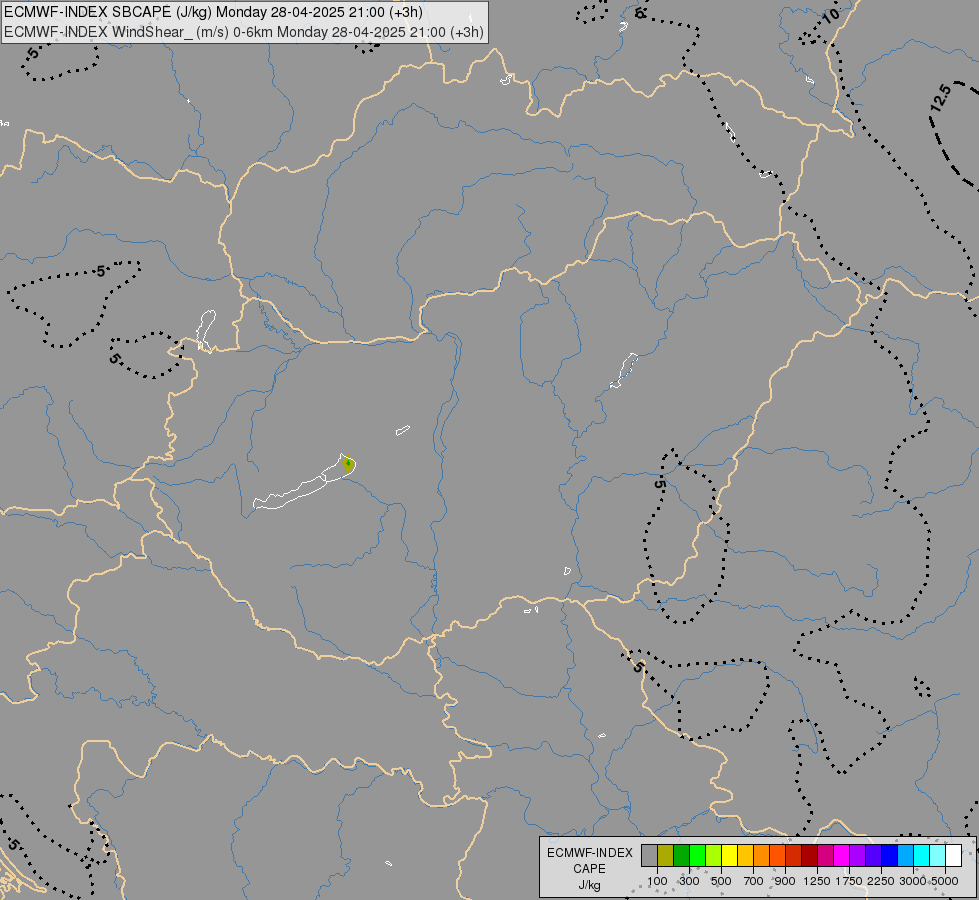
Task: Click the bright cyan legend swatch
Action: point(922,856)
